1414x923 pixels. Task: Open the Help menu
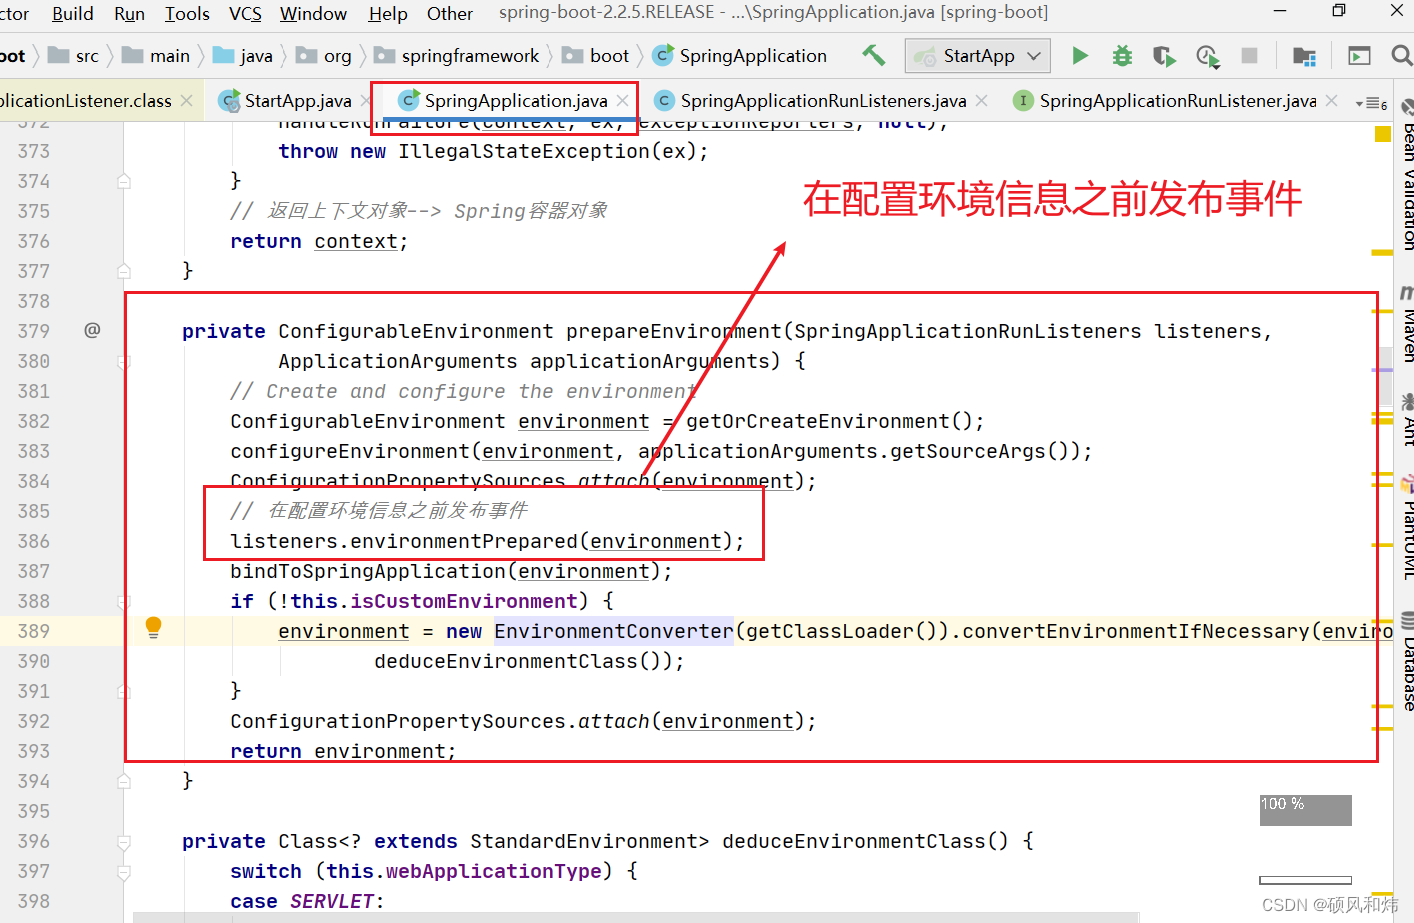tap(388, 14)
